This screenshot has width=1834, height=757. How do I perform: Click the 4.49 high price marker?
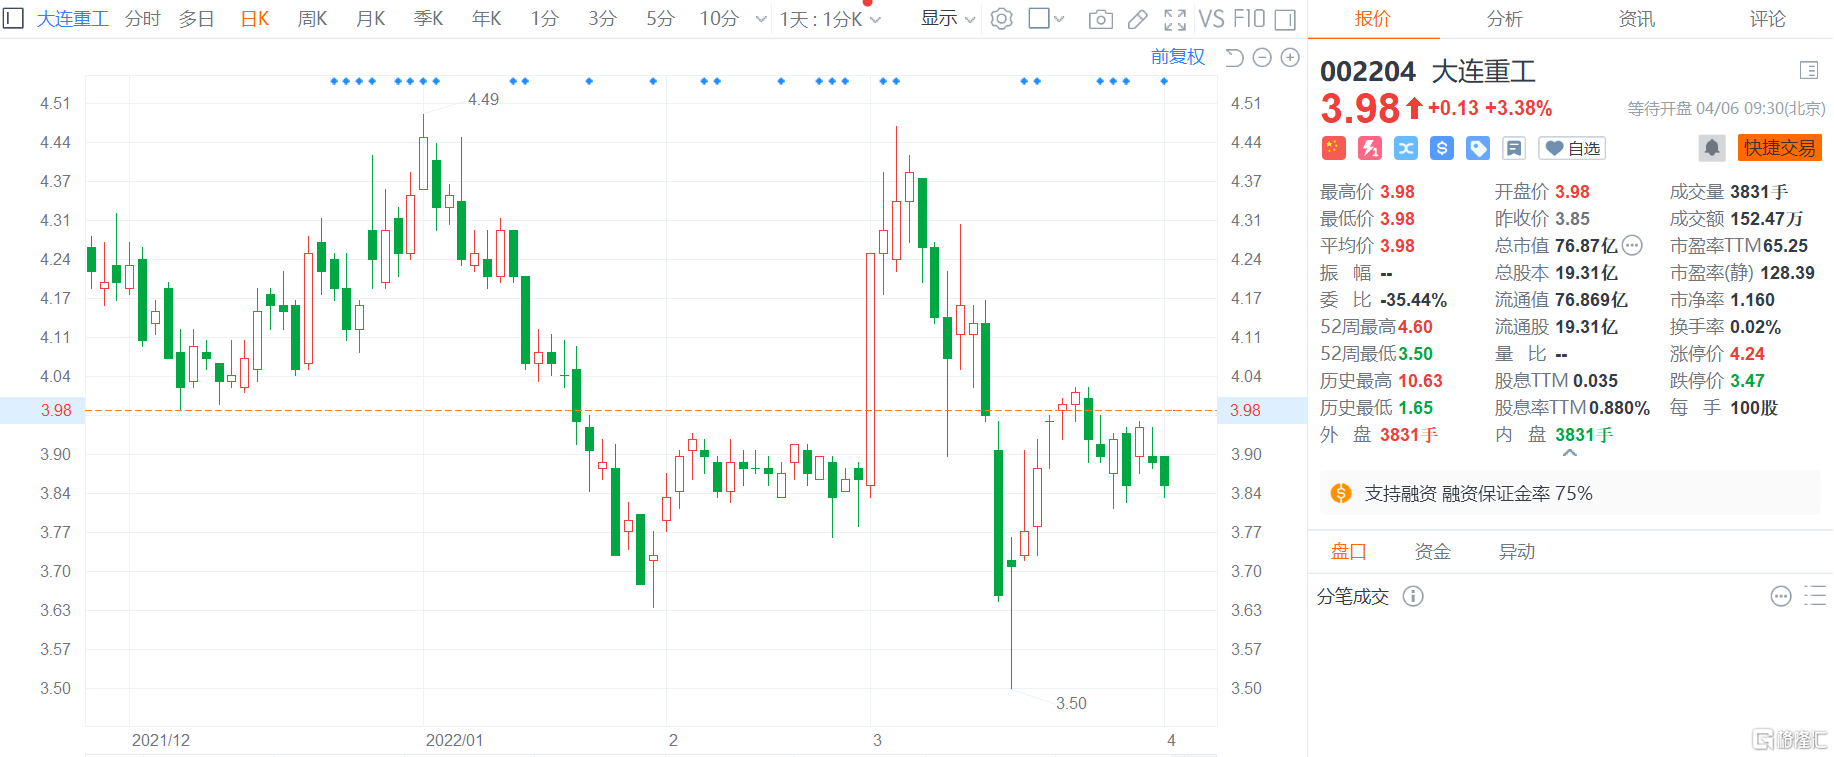[x=484, y=99]
